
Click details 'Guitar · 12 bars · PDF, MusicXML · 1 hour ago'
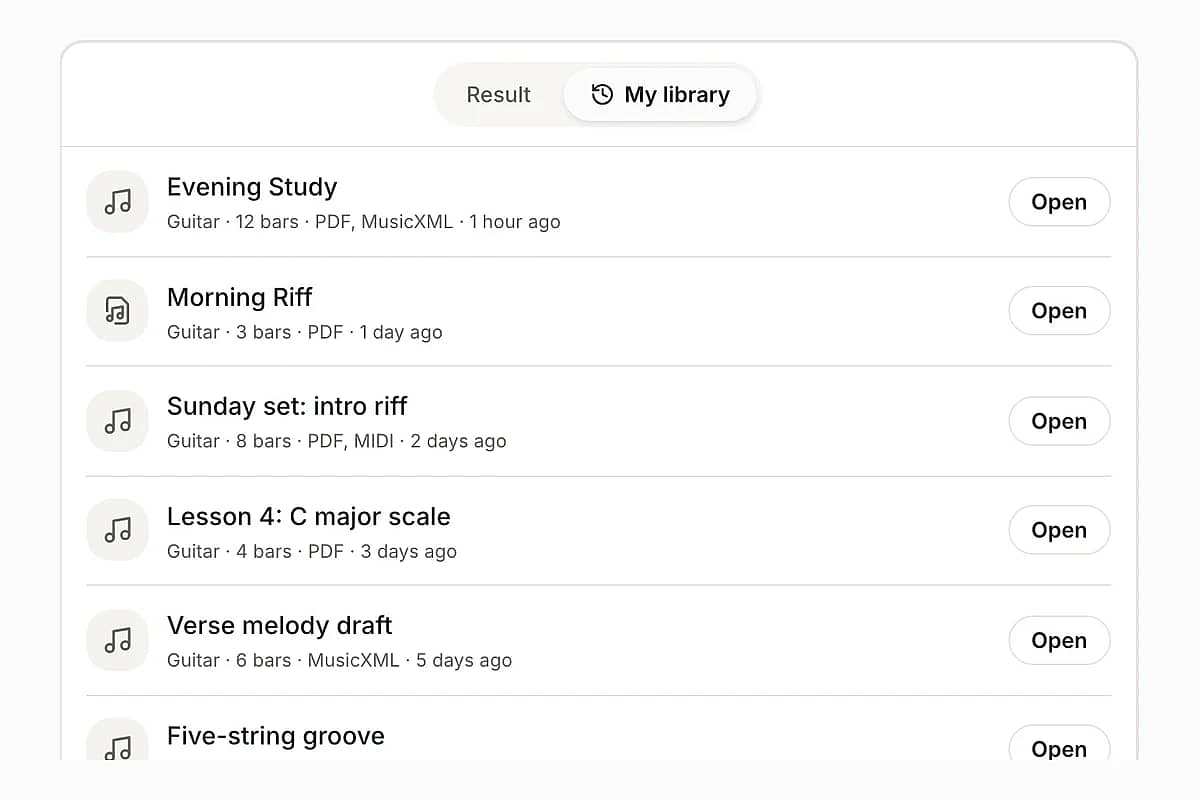click(x=364, y=222)
